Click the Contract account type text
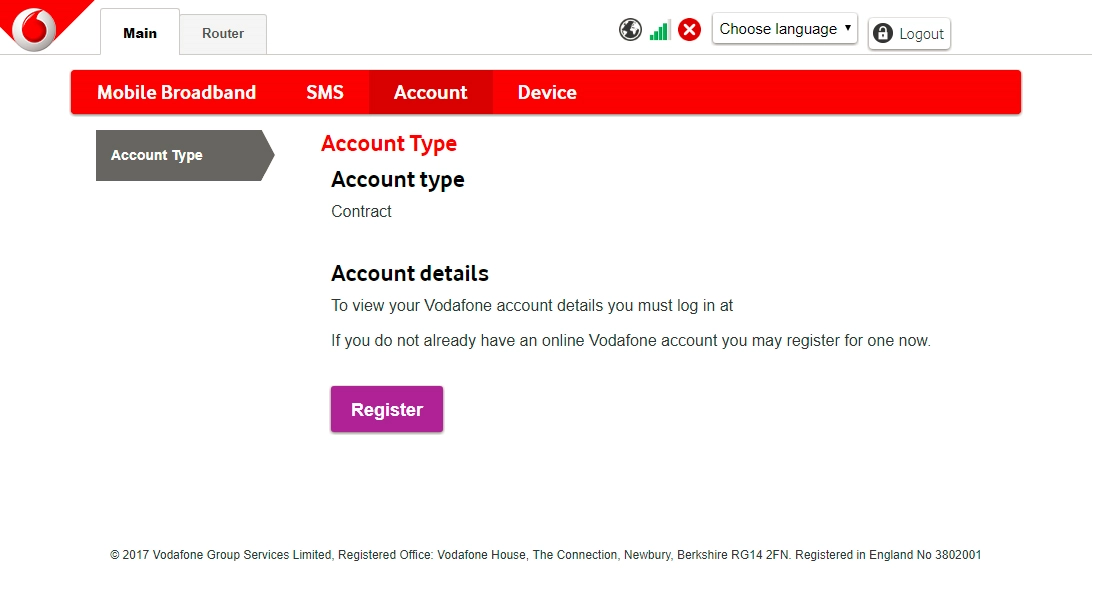This screenshot has width=1099, height=608. (361, 211)
